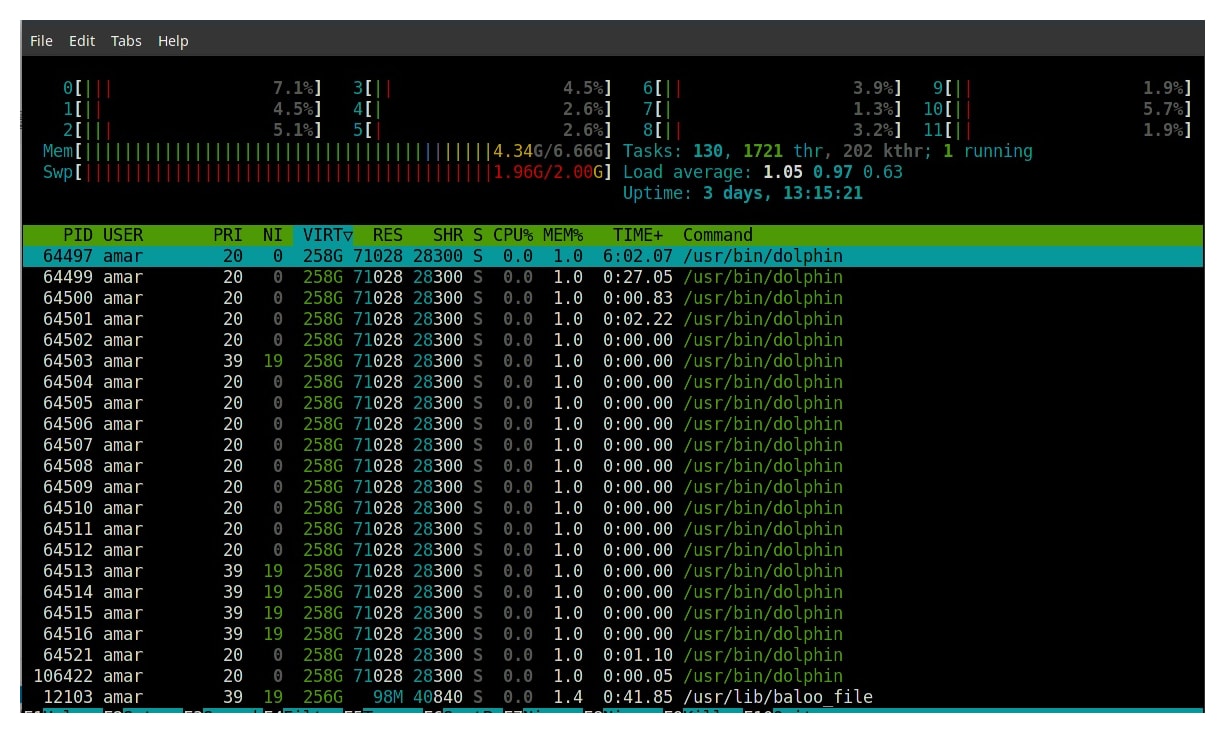The image size is (1225, 733).
Task: Click the USER column header
Action: coord(123,235)
